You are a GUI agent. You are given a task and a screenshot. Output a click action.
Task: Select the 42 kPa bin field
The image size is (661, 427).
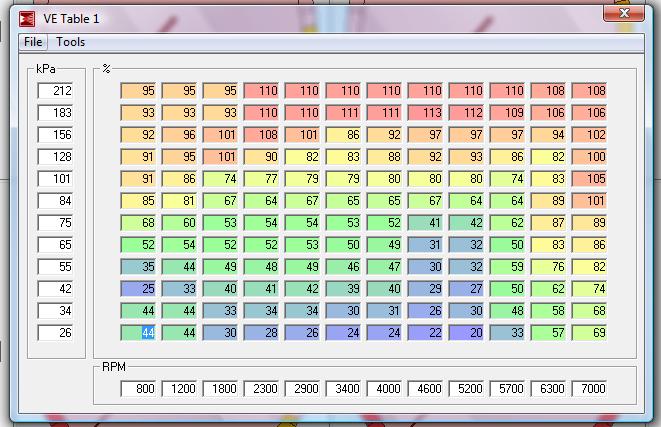[x=55, y=289]
